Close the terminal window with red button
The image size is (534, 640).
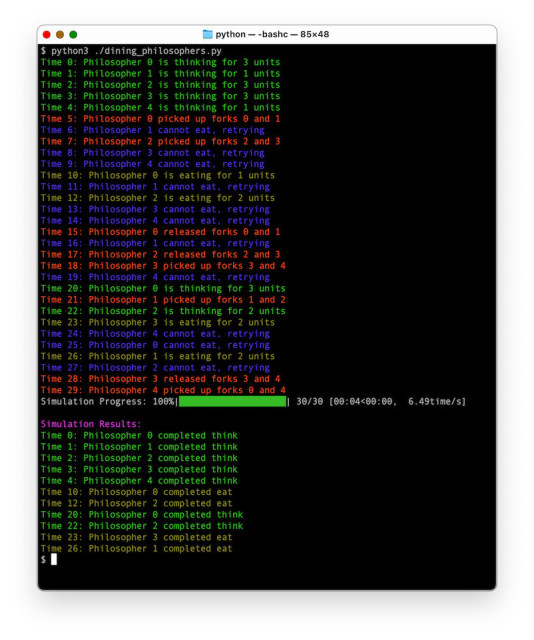coord(47,35)
